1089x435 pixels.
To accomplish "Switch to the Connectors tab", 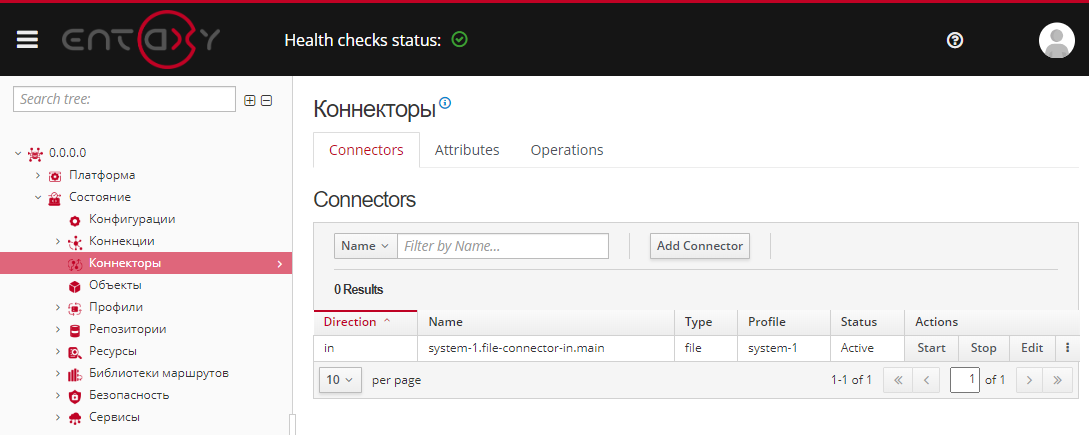I will 366,150.
